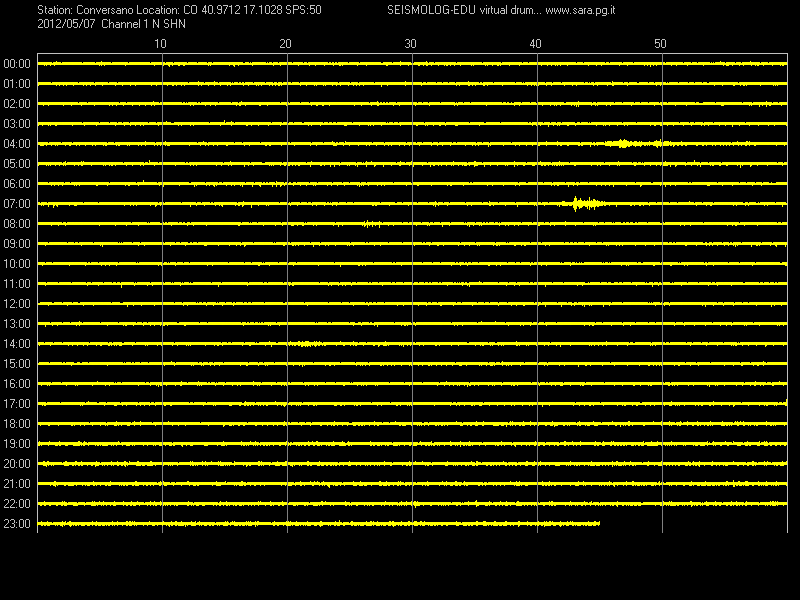Click the 14:00 hour label
The image size is (800, 600).
click(17, 344)
